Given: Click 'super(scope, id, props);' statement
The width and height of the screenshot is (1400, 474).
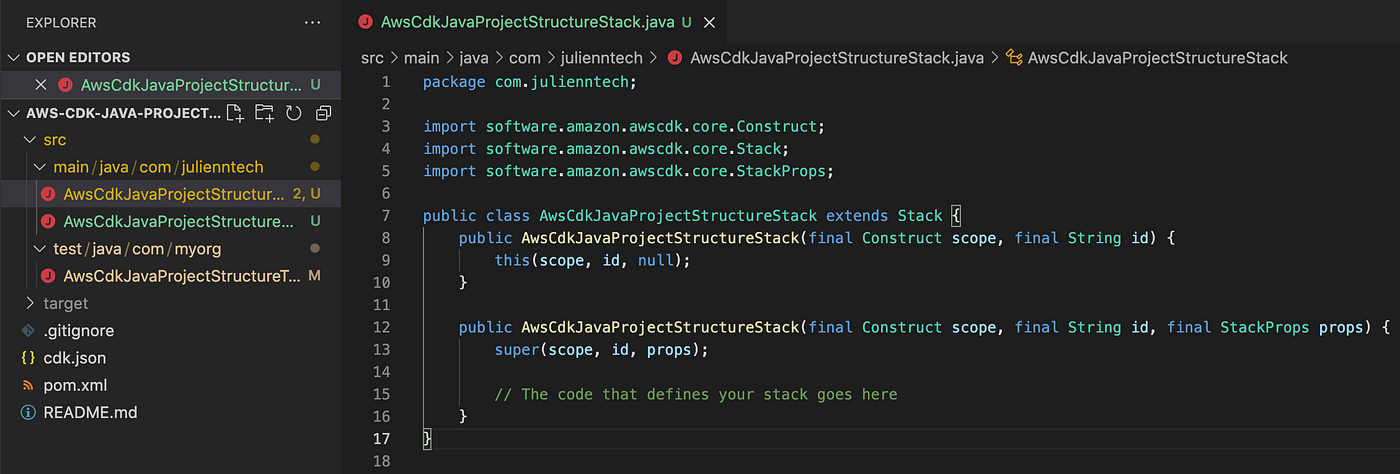Looking at the screenshot, I should point(601,349).
